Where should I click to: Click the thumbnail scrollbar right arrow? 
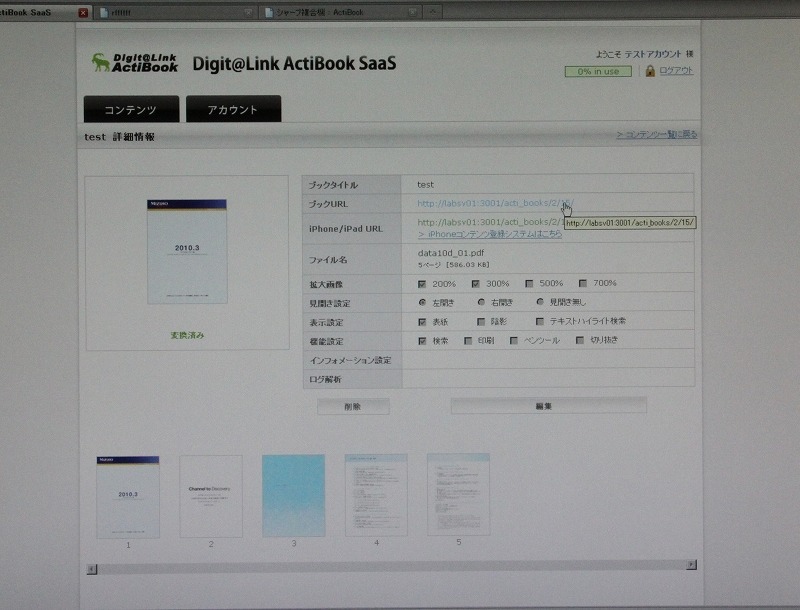(691, 565)
